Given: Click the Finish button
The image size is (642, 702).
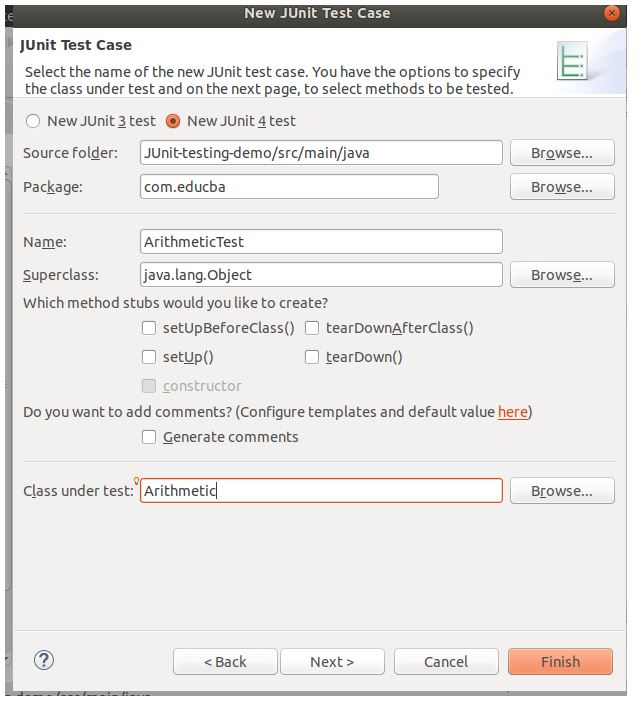Looking at the screenshot, I should click(x=560, y=662).
